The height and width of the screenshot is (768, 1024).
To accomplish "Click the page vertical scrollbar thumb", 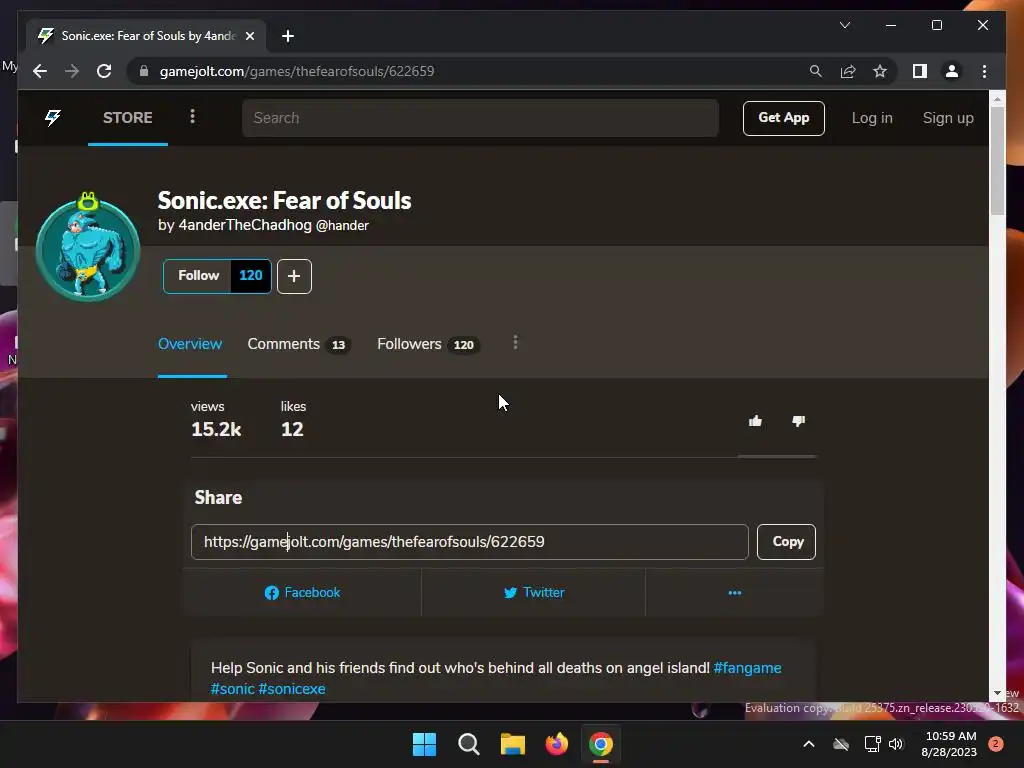I will [997, 160].
